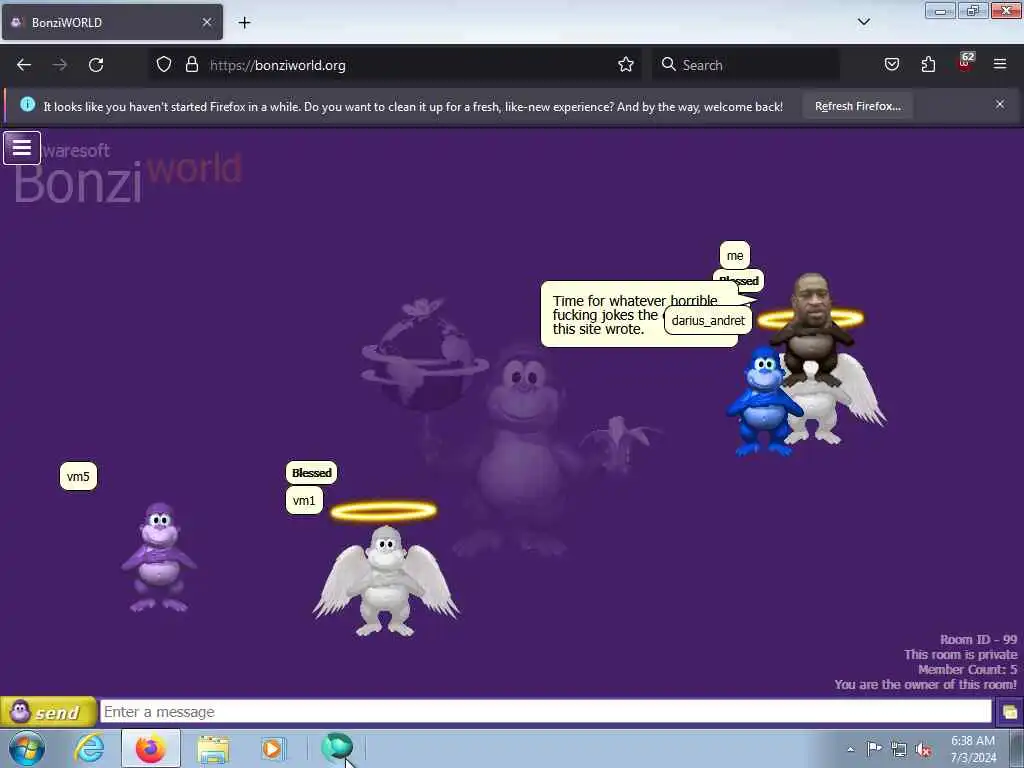Click the Member Count: 5 text
Viewport: 1024px width, 768px height.
point(967,669)
